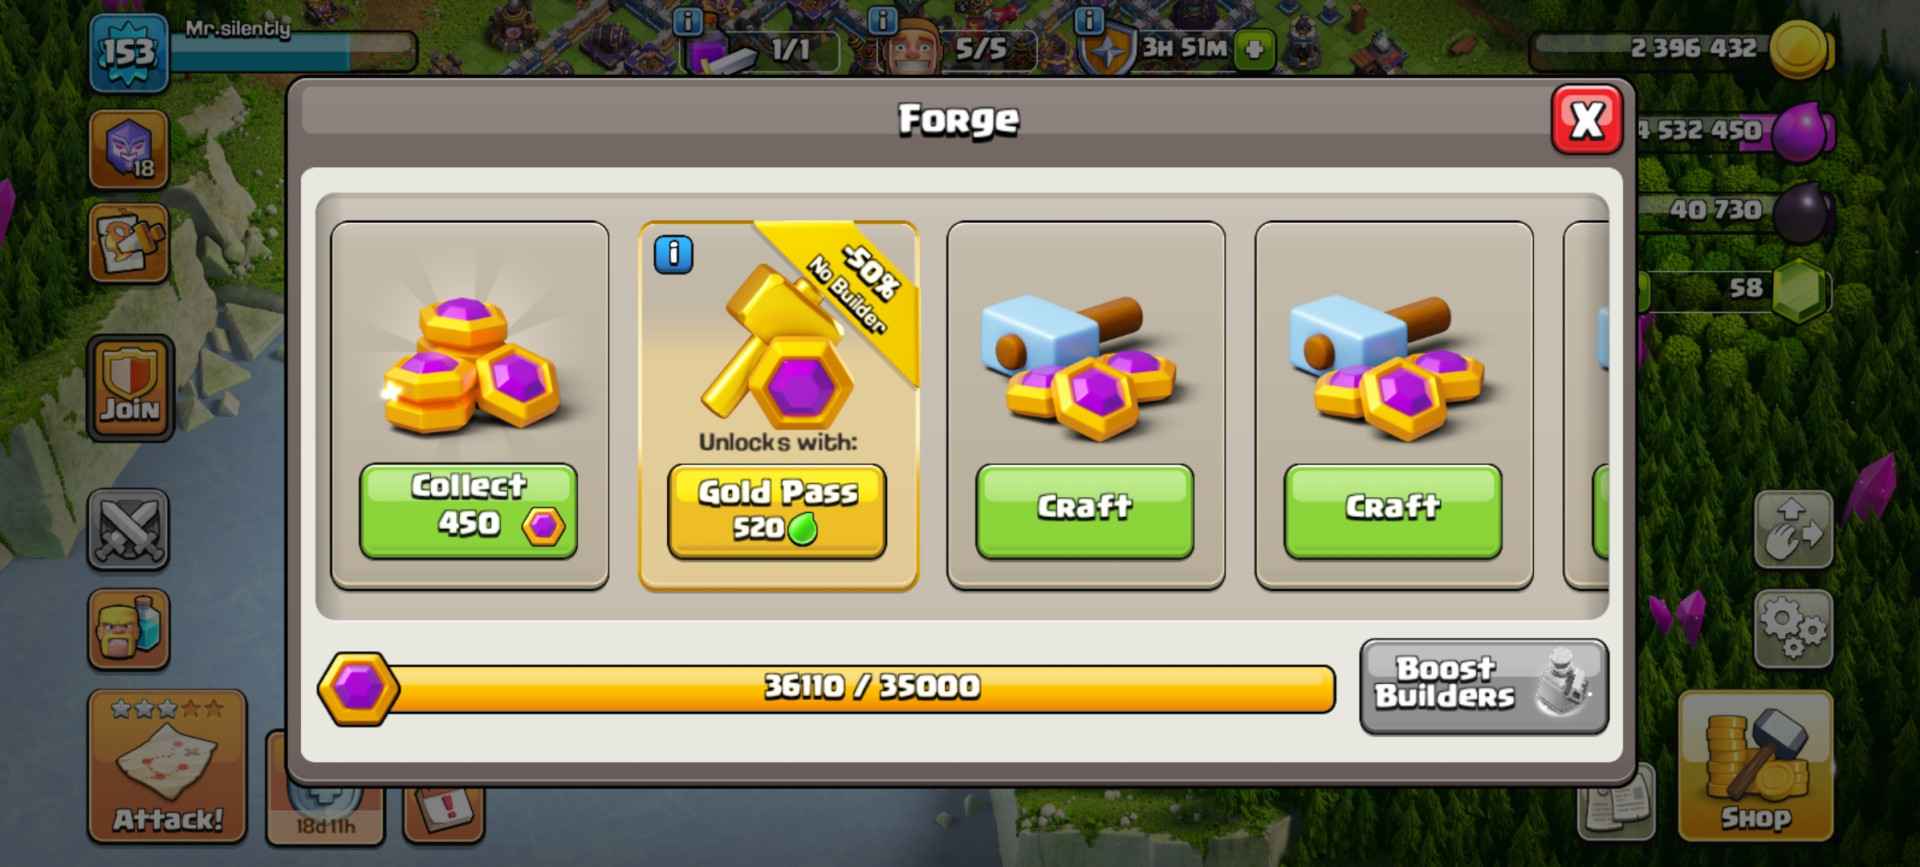This screenshot has width=1920, height=867.
Task: Open the purple mask level 18 icon
Action: (128, 149)
